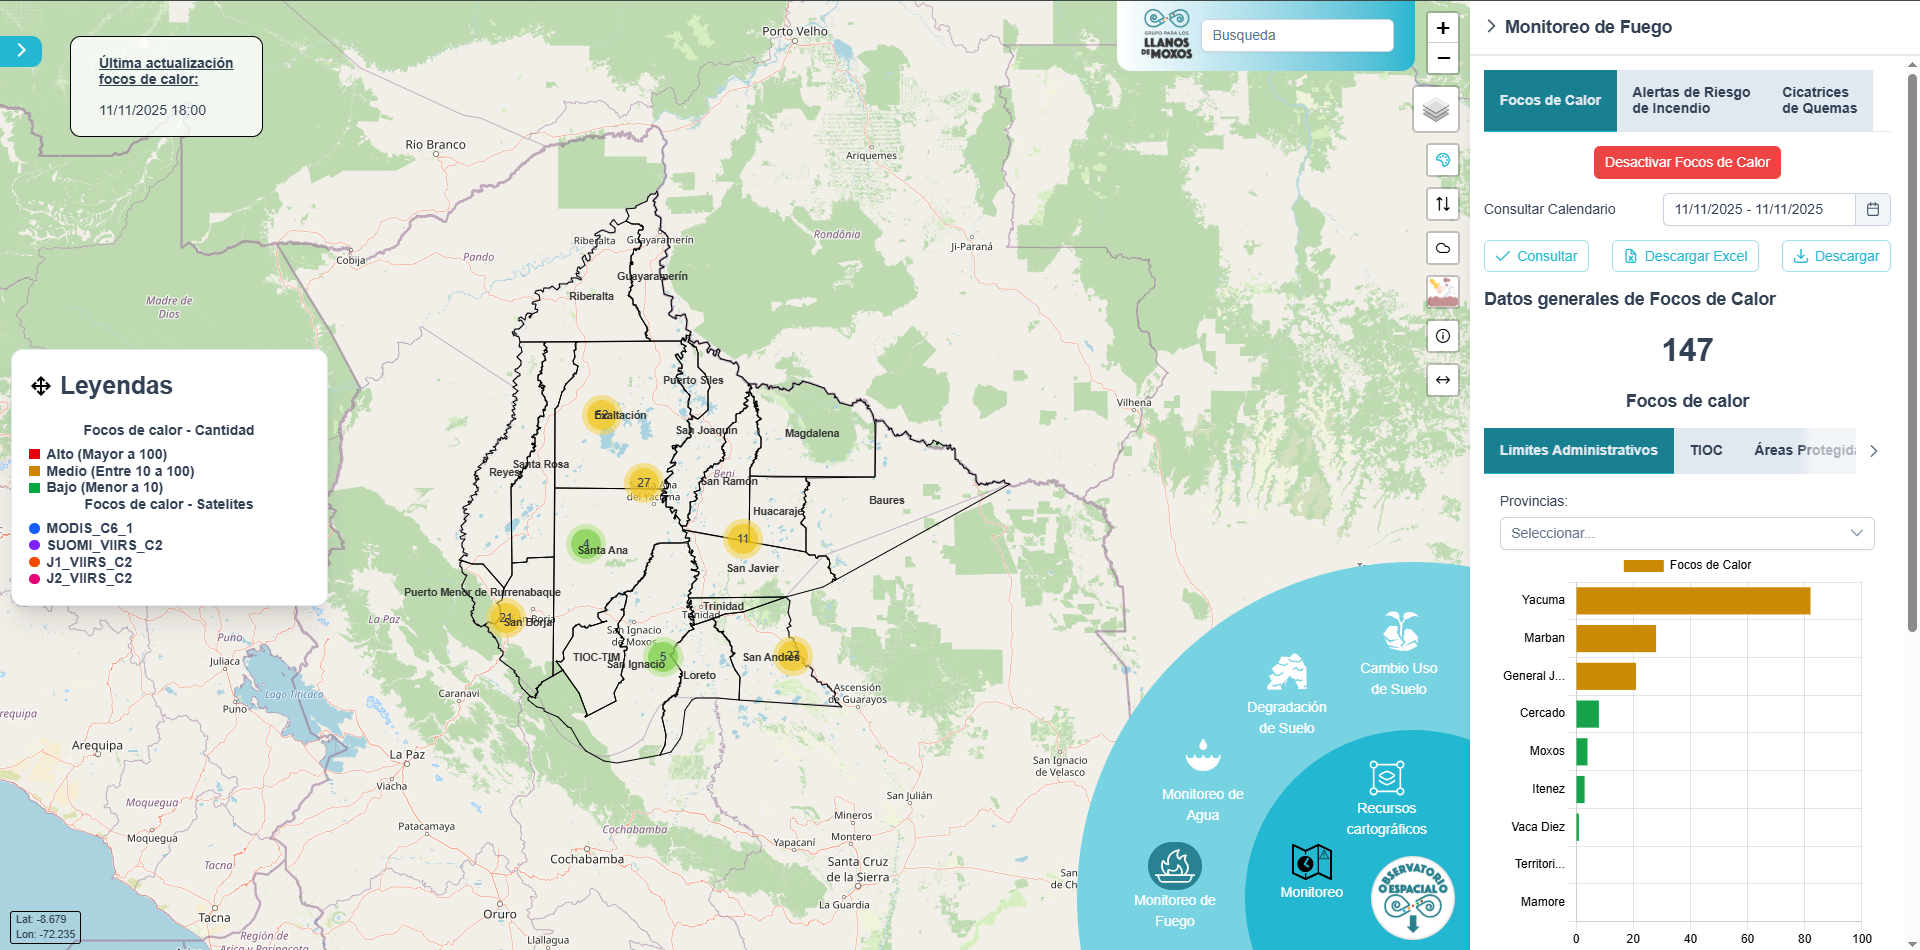
Task: Open Degradación de Suelo module
Action: pyautogui.click(x=1287, y=694)
